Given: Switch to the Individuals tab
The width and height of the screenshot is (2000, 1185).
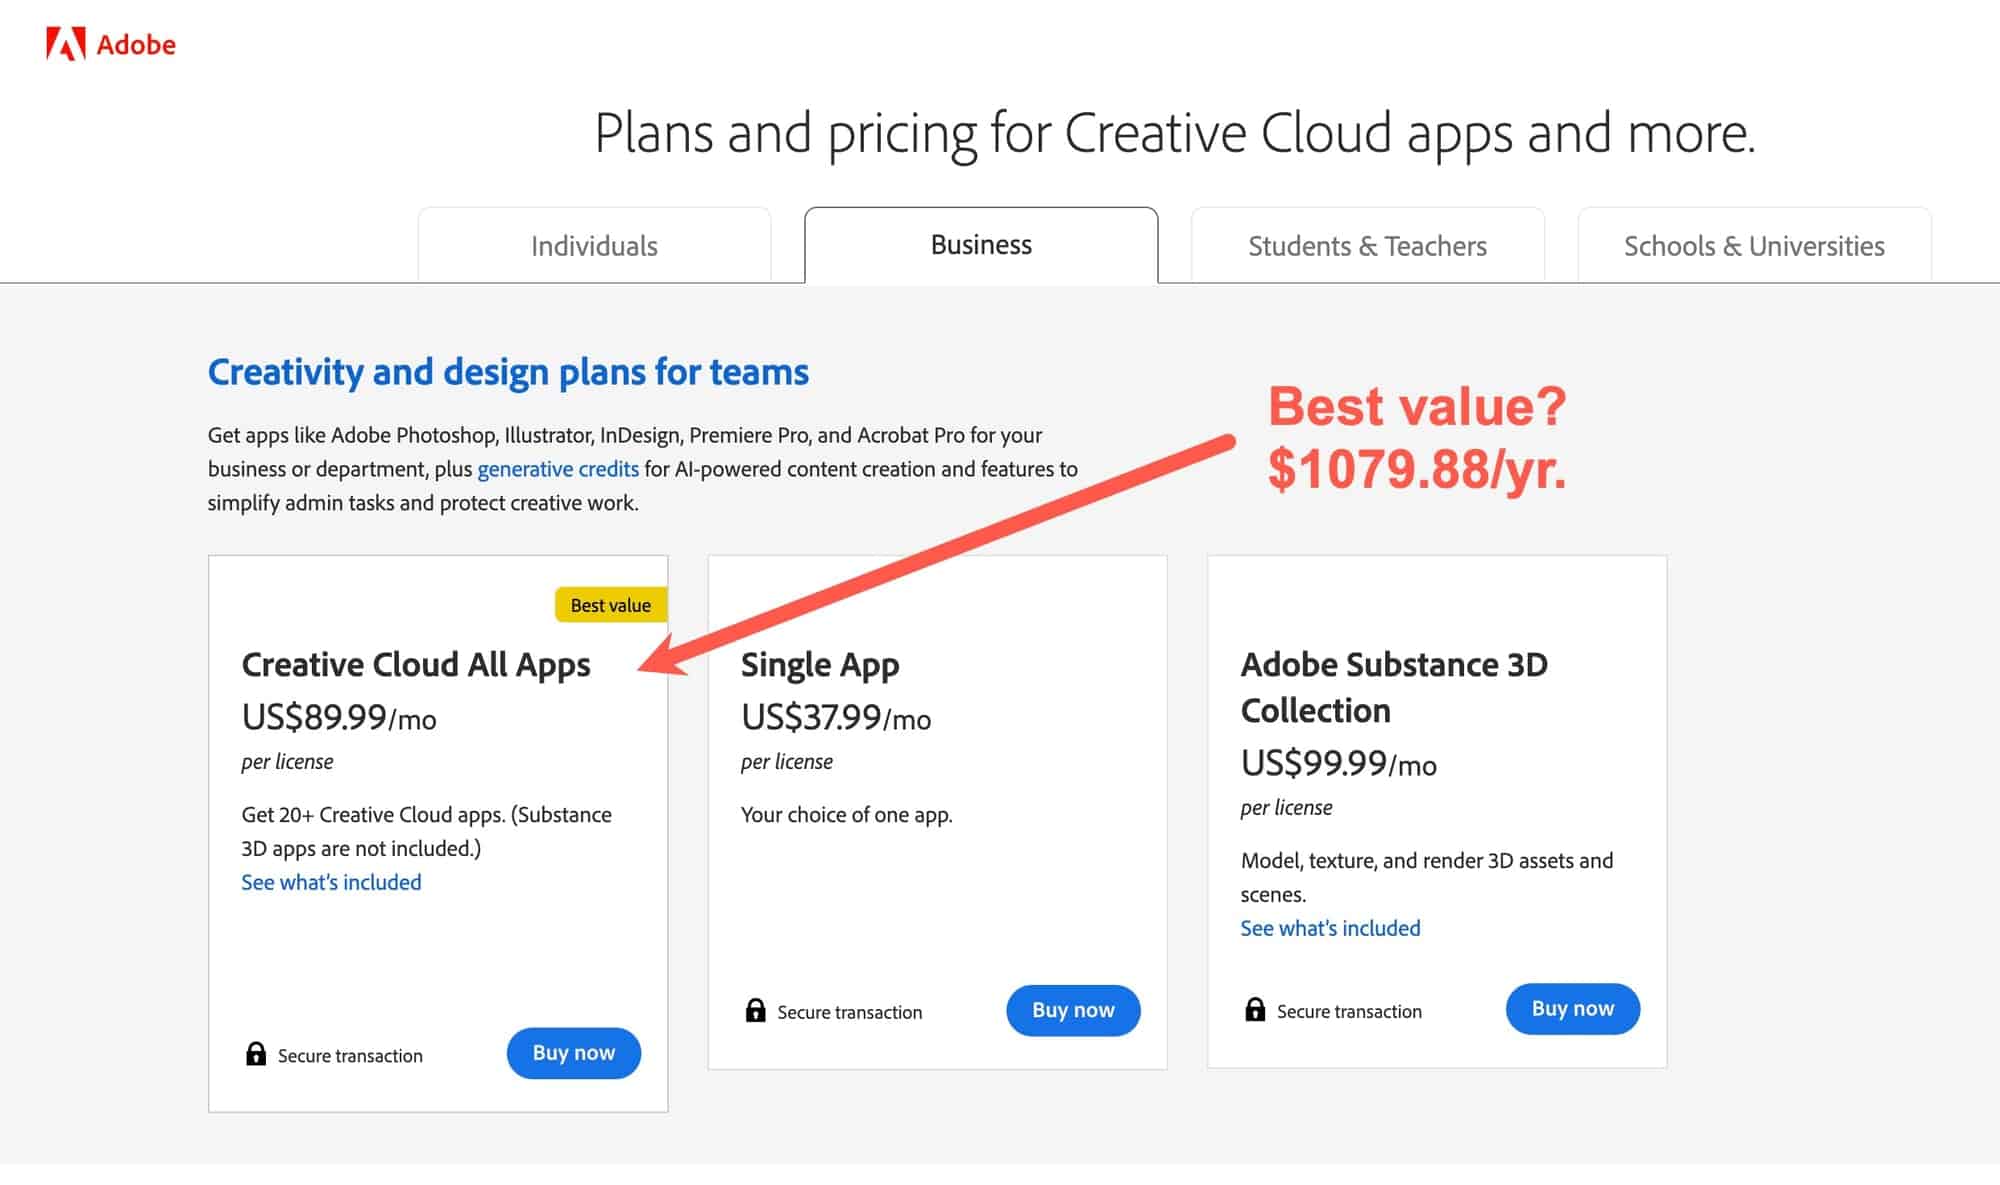Looking at the screenshot, I should [594, 246].
